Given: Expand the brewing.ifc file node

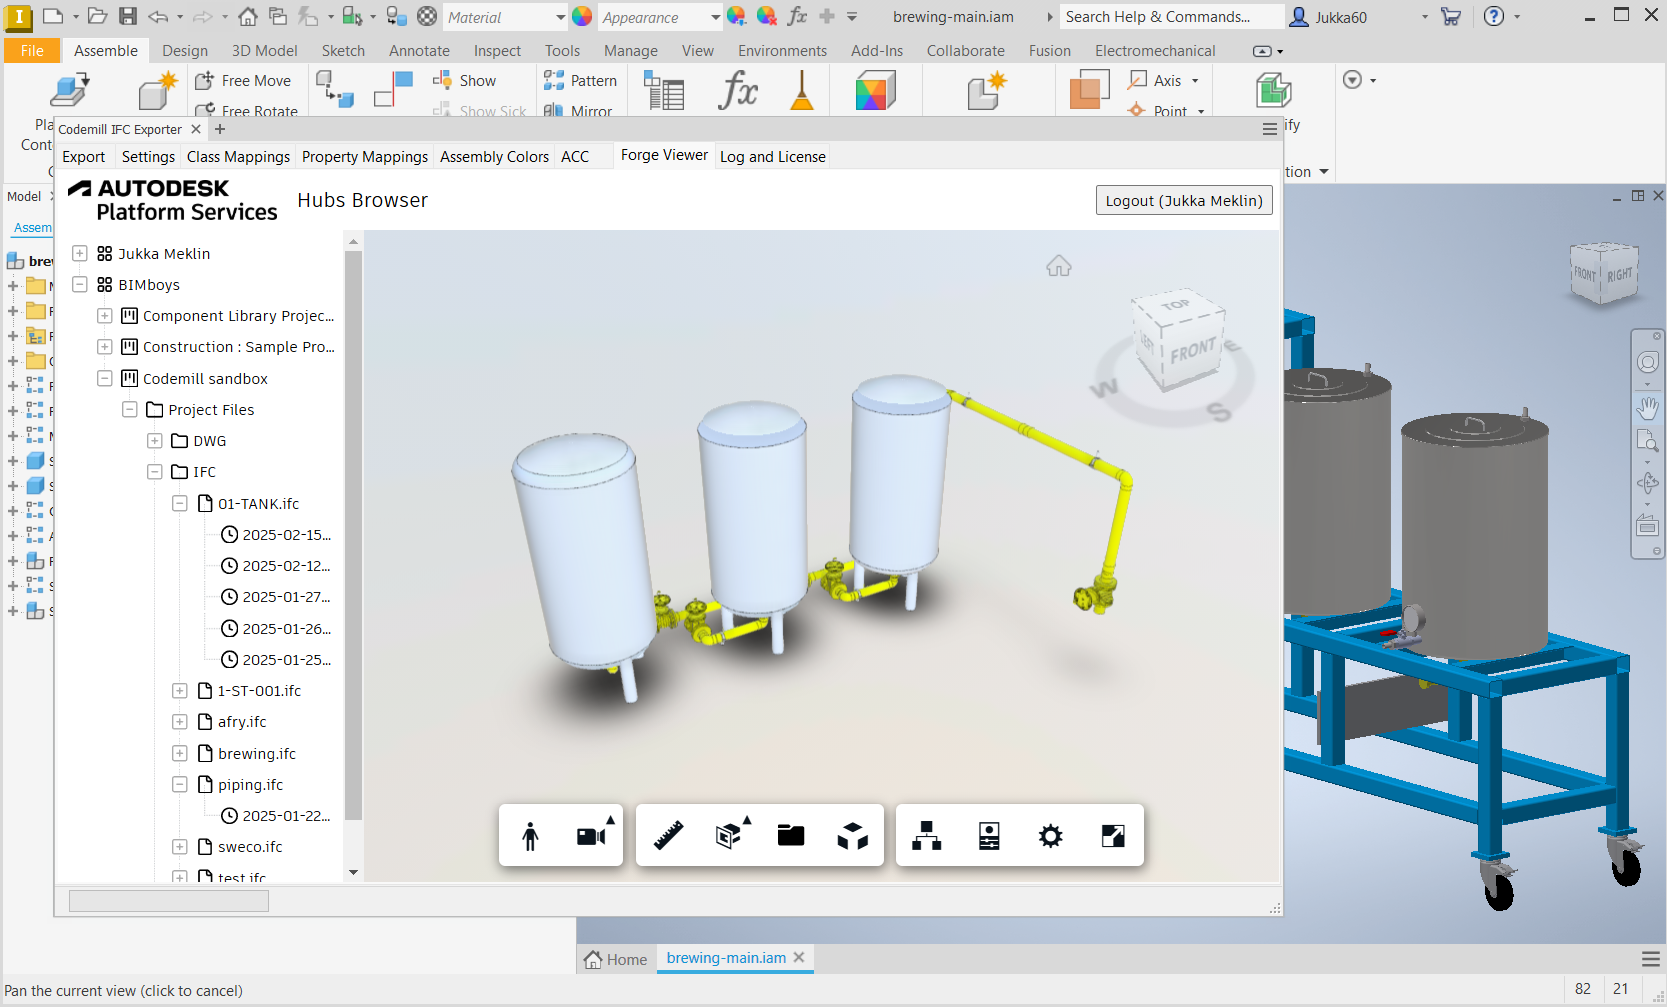Looking at the screenshot, I should click(x=180, y=754).
